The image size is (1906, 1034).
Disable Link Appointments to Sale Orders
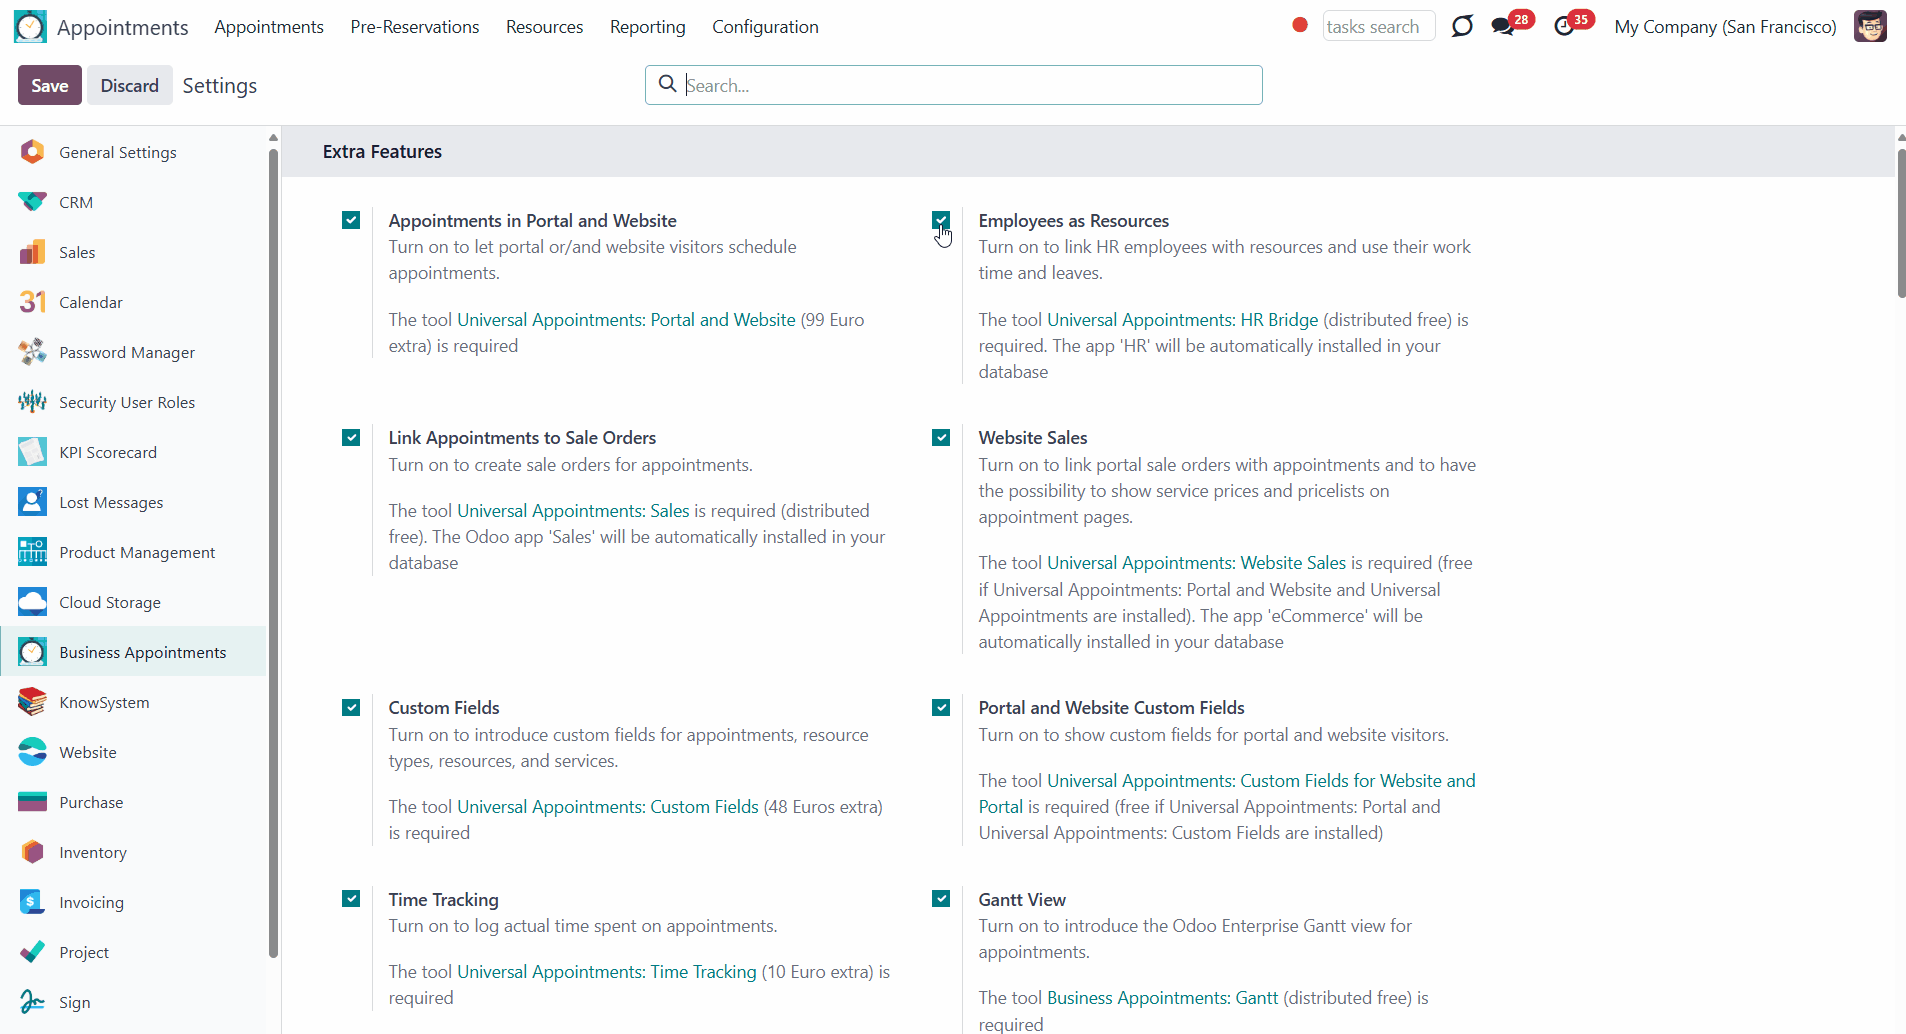[351, 438]
